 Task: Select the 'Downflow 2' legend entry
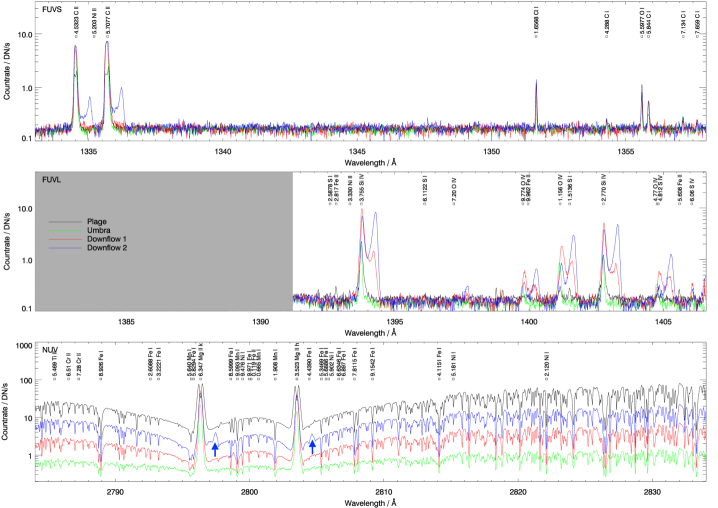click(x=107, y=248)
